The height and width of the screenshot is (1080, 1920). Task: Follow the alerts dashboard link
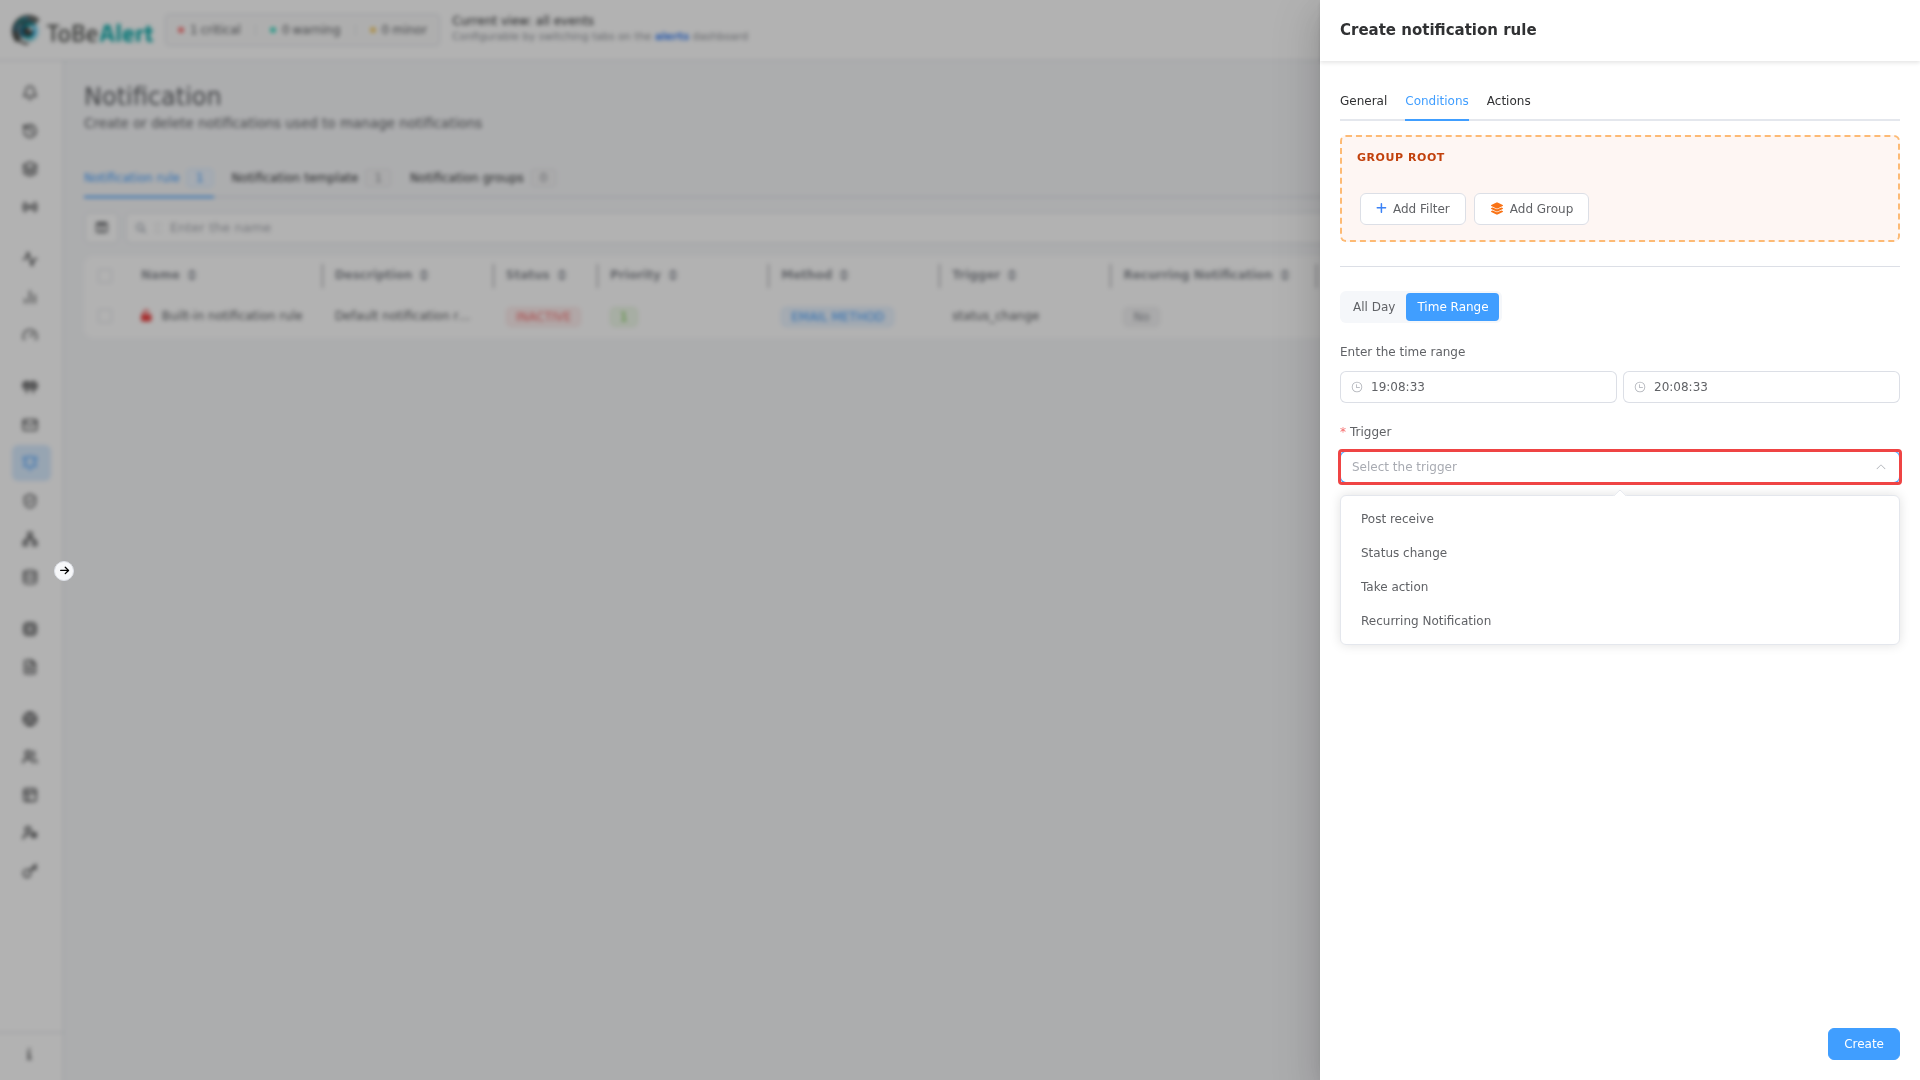[672, 37]
